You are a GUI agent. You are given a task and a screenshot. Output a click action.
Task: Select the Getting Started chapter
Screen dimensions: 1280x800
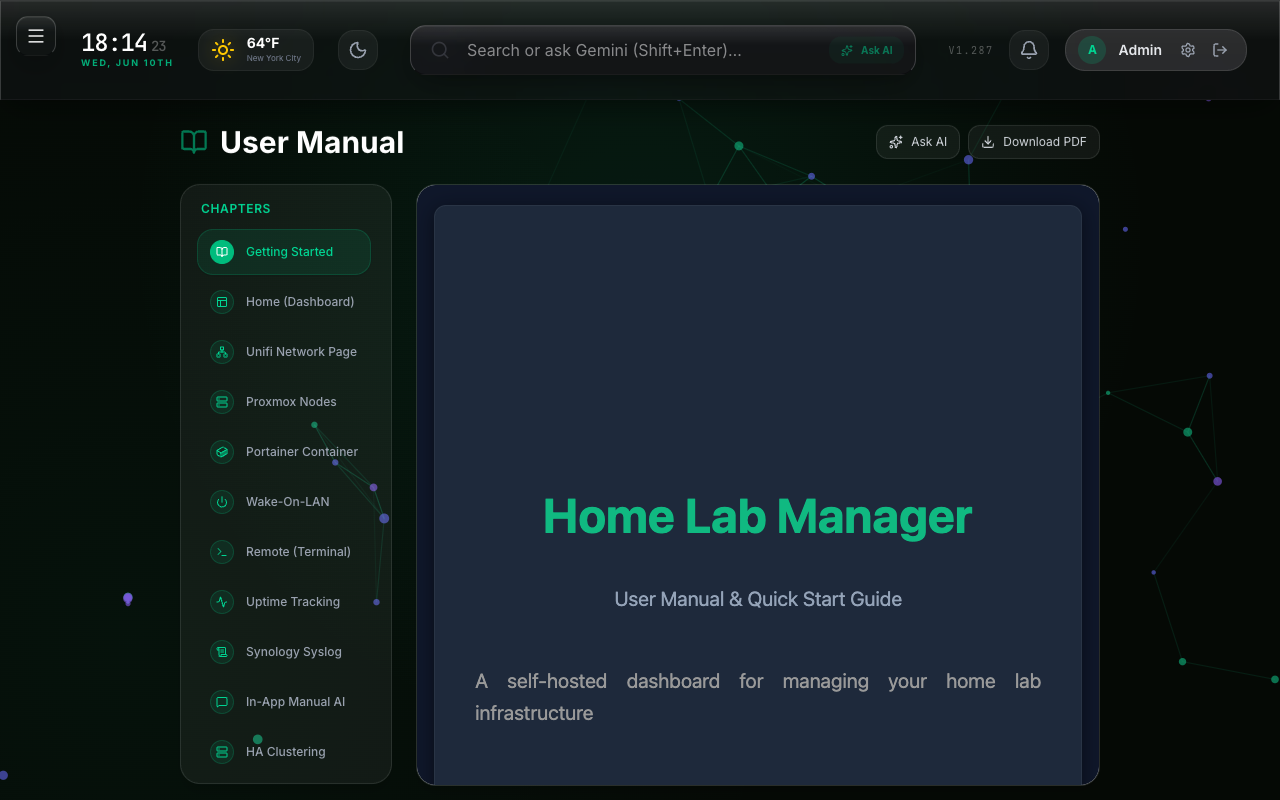pyautogui.click(x=284, y=252)
